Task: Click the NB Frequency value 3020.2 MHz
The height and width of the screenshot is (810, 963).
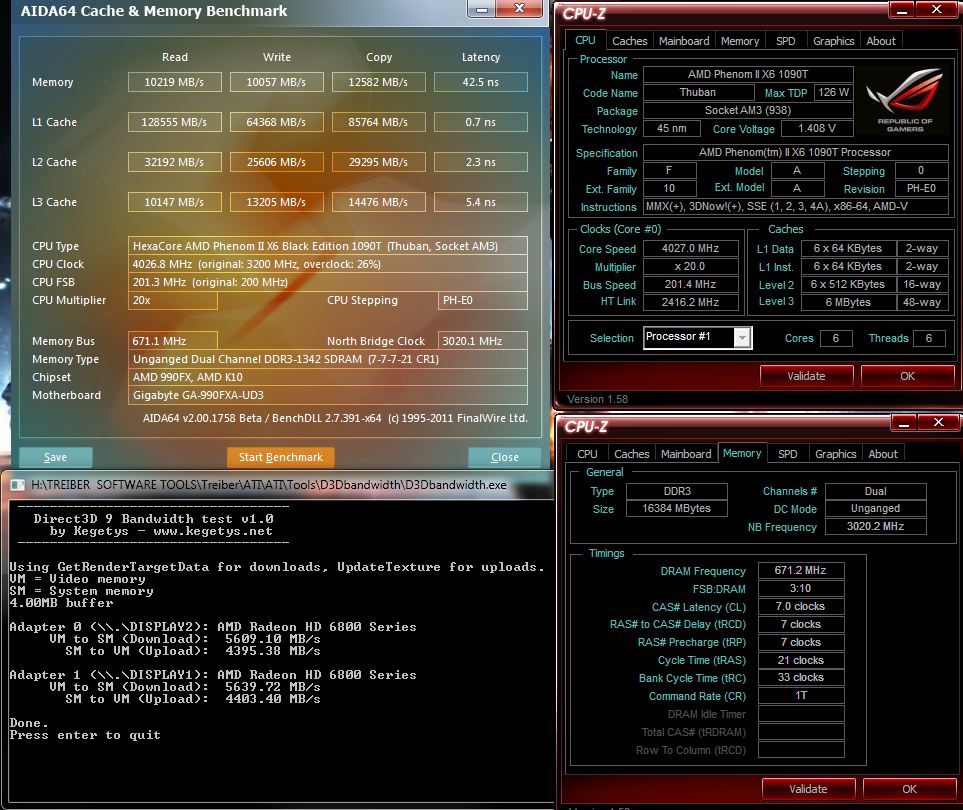Action: 875,526
